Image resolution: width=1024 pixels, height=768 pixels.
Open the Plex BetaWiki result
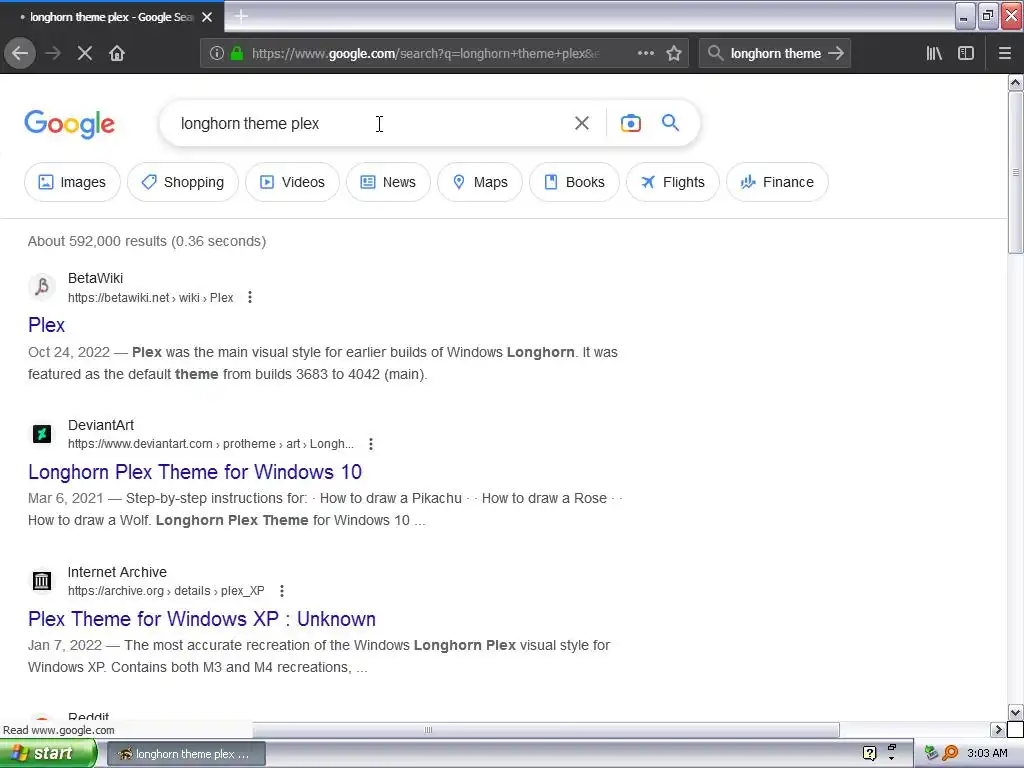pyautogui.click(x=46, y=325)
